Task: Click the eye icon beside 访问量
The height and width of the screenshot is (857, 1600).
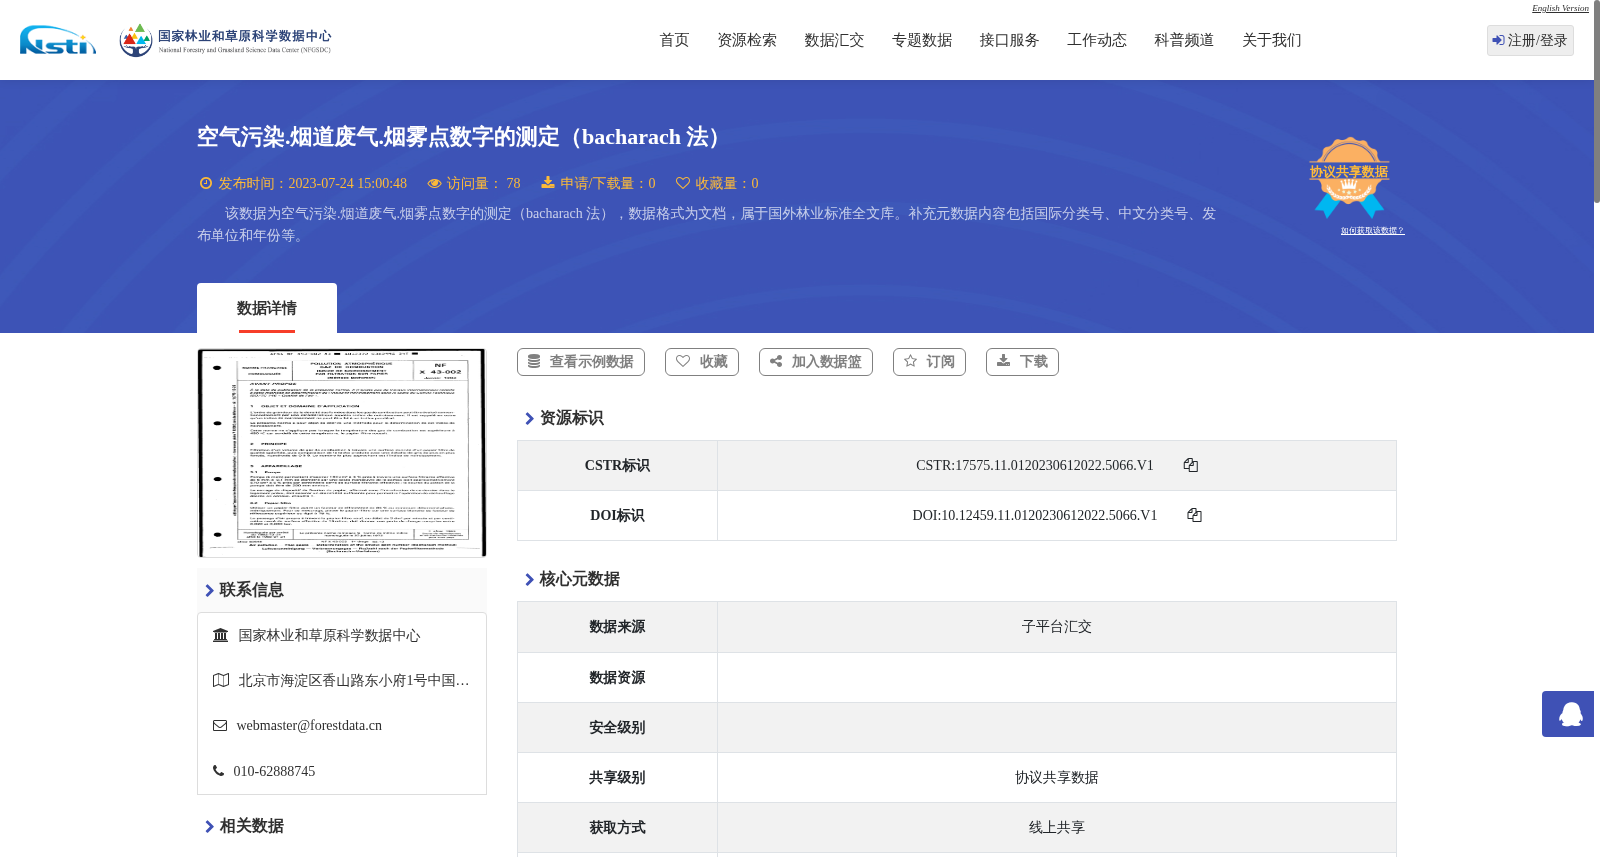Action: tap(434, 183)
